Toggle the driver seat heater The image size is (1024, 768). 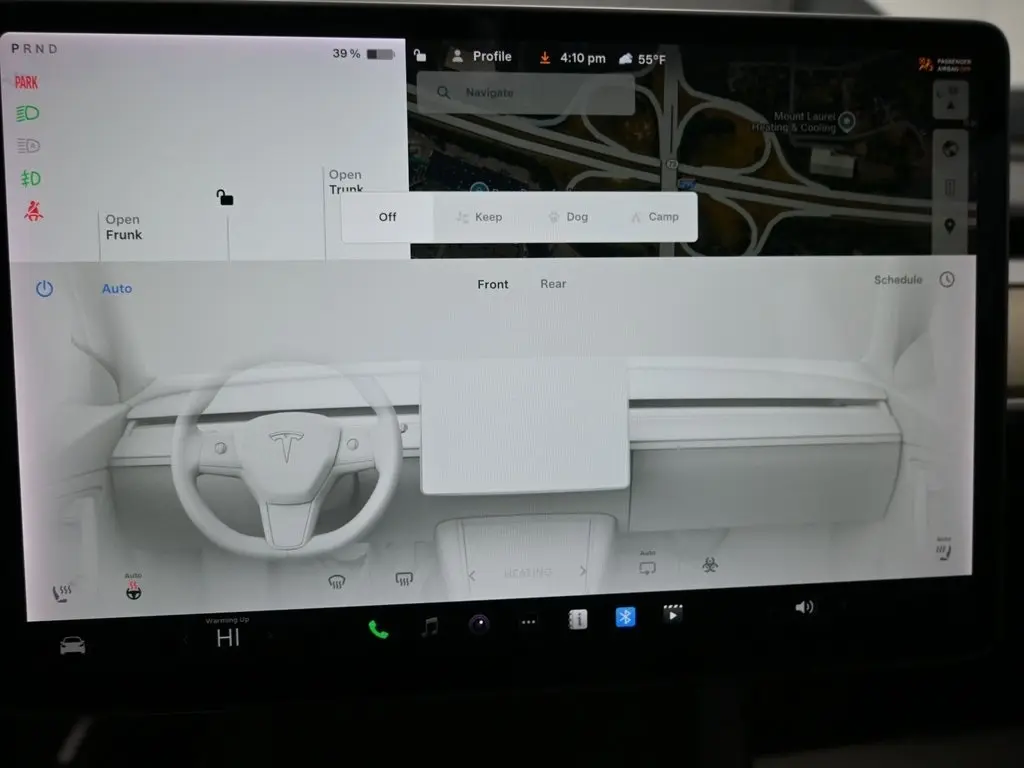pos(61,594)
